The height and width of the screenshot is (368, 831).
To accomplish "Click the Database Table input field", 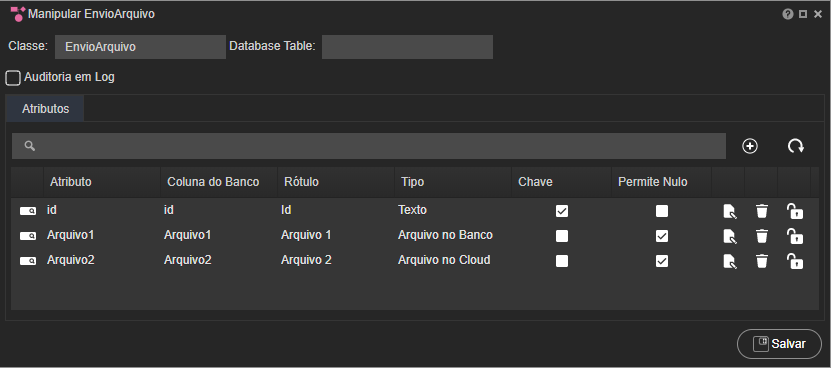I will pyautogui.click(x=407, y=47).
